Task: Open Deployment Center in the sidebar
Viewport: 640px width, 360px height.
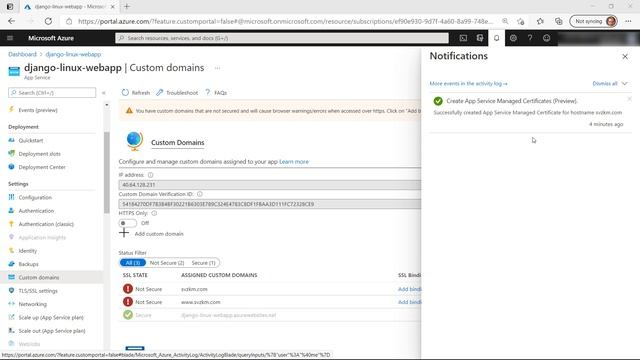Action: click(42, 167)
